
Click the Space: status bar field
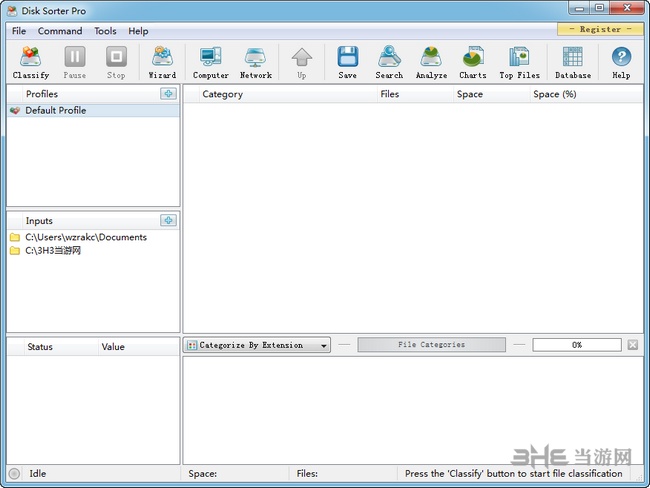[x=235, y=473]
